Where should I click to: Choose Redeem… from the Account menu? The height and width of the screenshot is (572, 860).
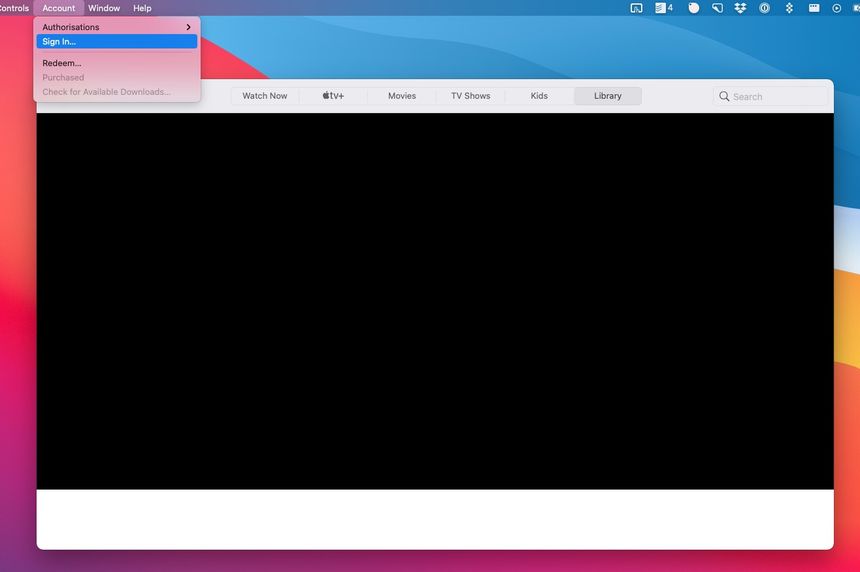[62, 63]
